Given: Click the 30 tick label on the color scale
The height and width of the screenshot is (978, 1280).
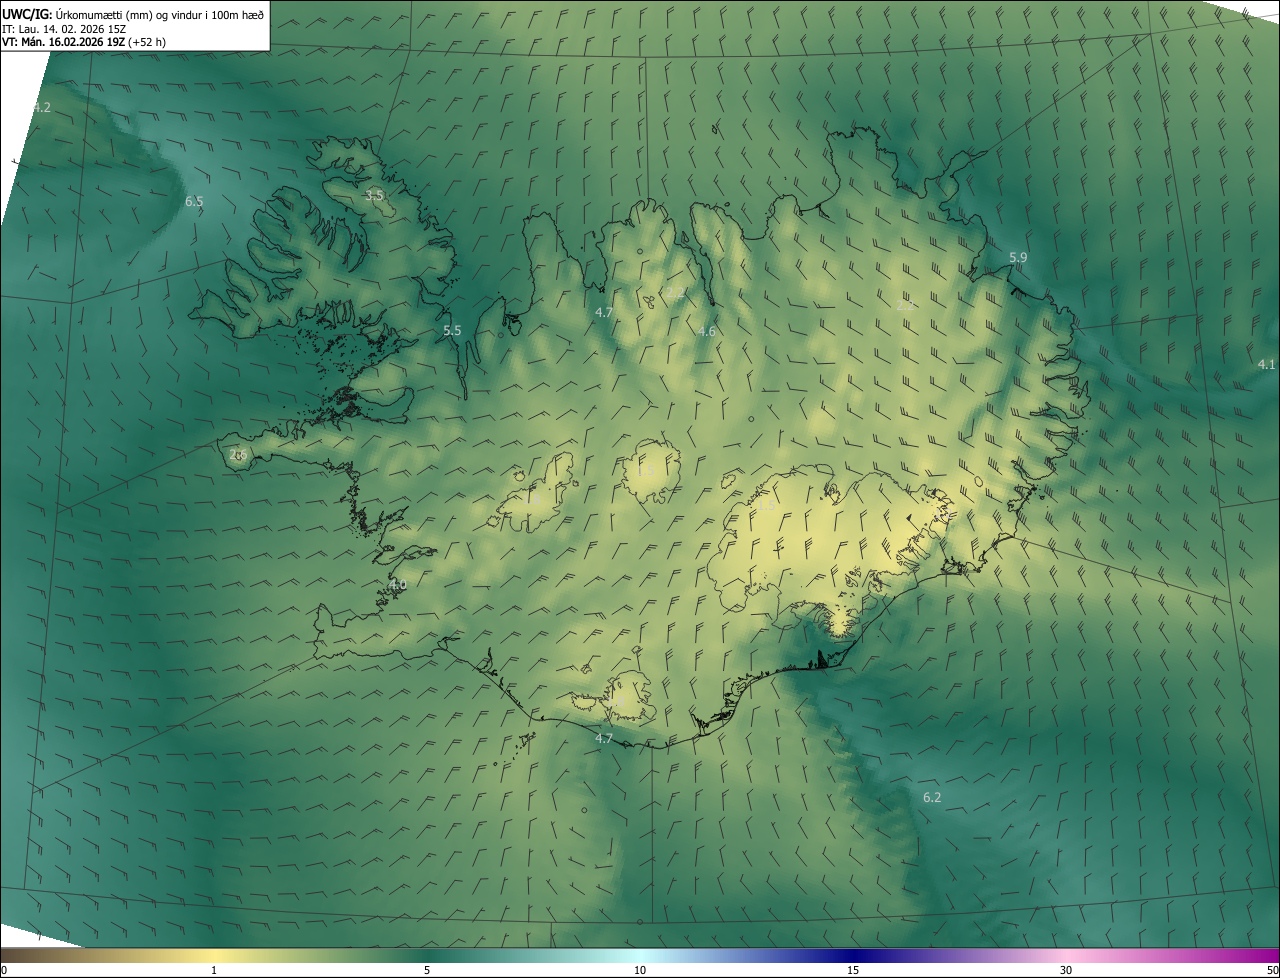Looking at the screenshot, I should coord(1066,970).
